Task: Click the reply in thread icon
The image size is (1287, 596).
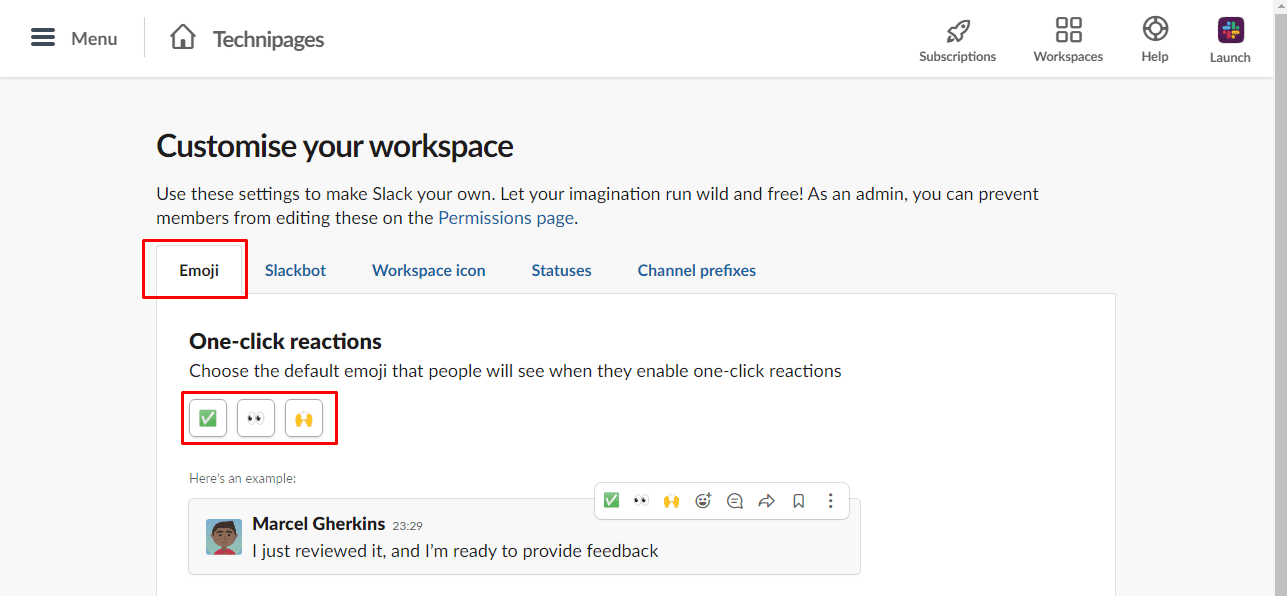Action: (735, 501)
